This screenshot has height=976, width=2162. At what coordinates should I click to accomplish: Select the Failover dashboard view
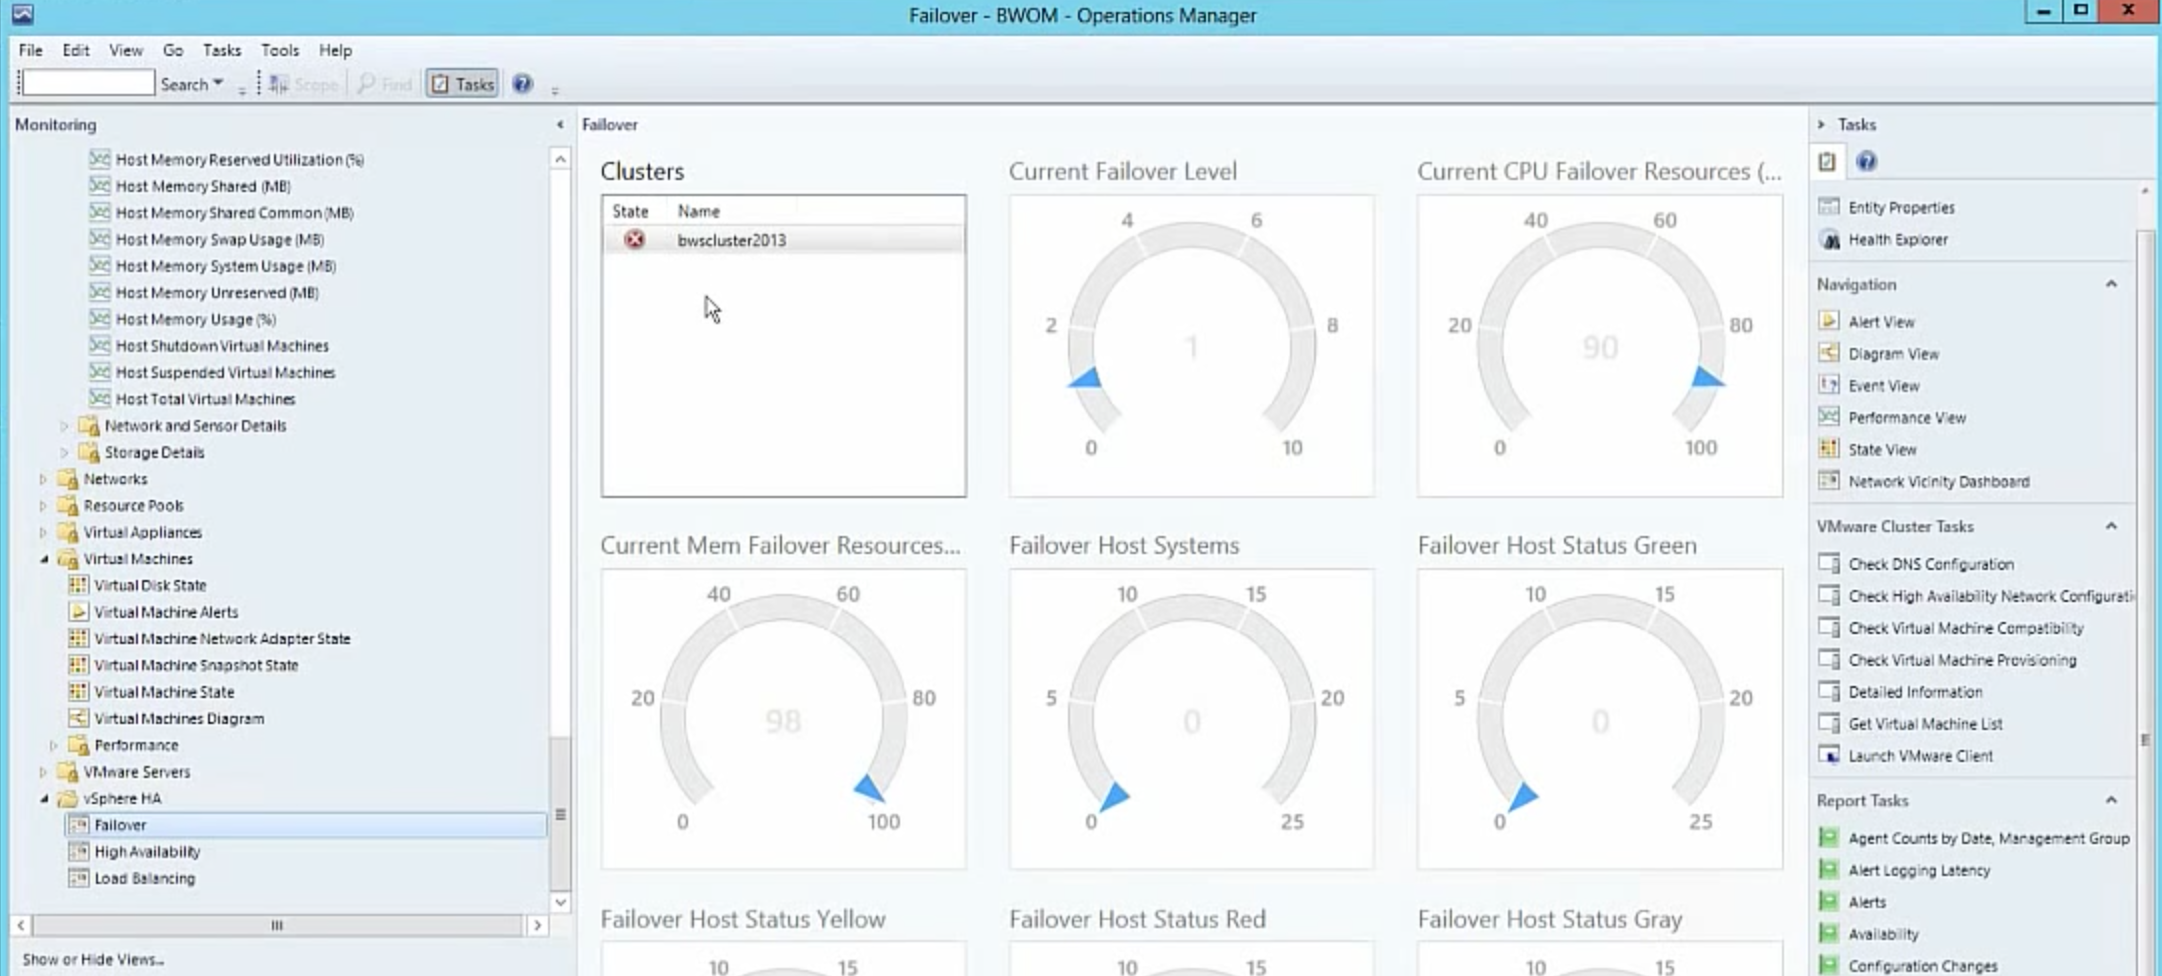pyautogui.click(x=120, y=825)
